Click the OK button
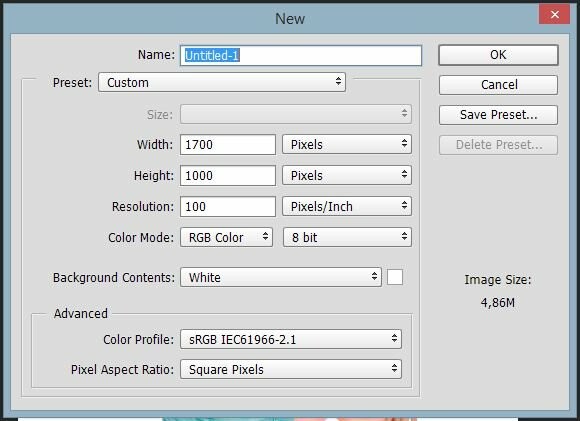Image resolution: width=580 pixels, height=421 pixels. 498,55
